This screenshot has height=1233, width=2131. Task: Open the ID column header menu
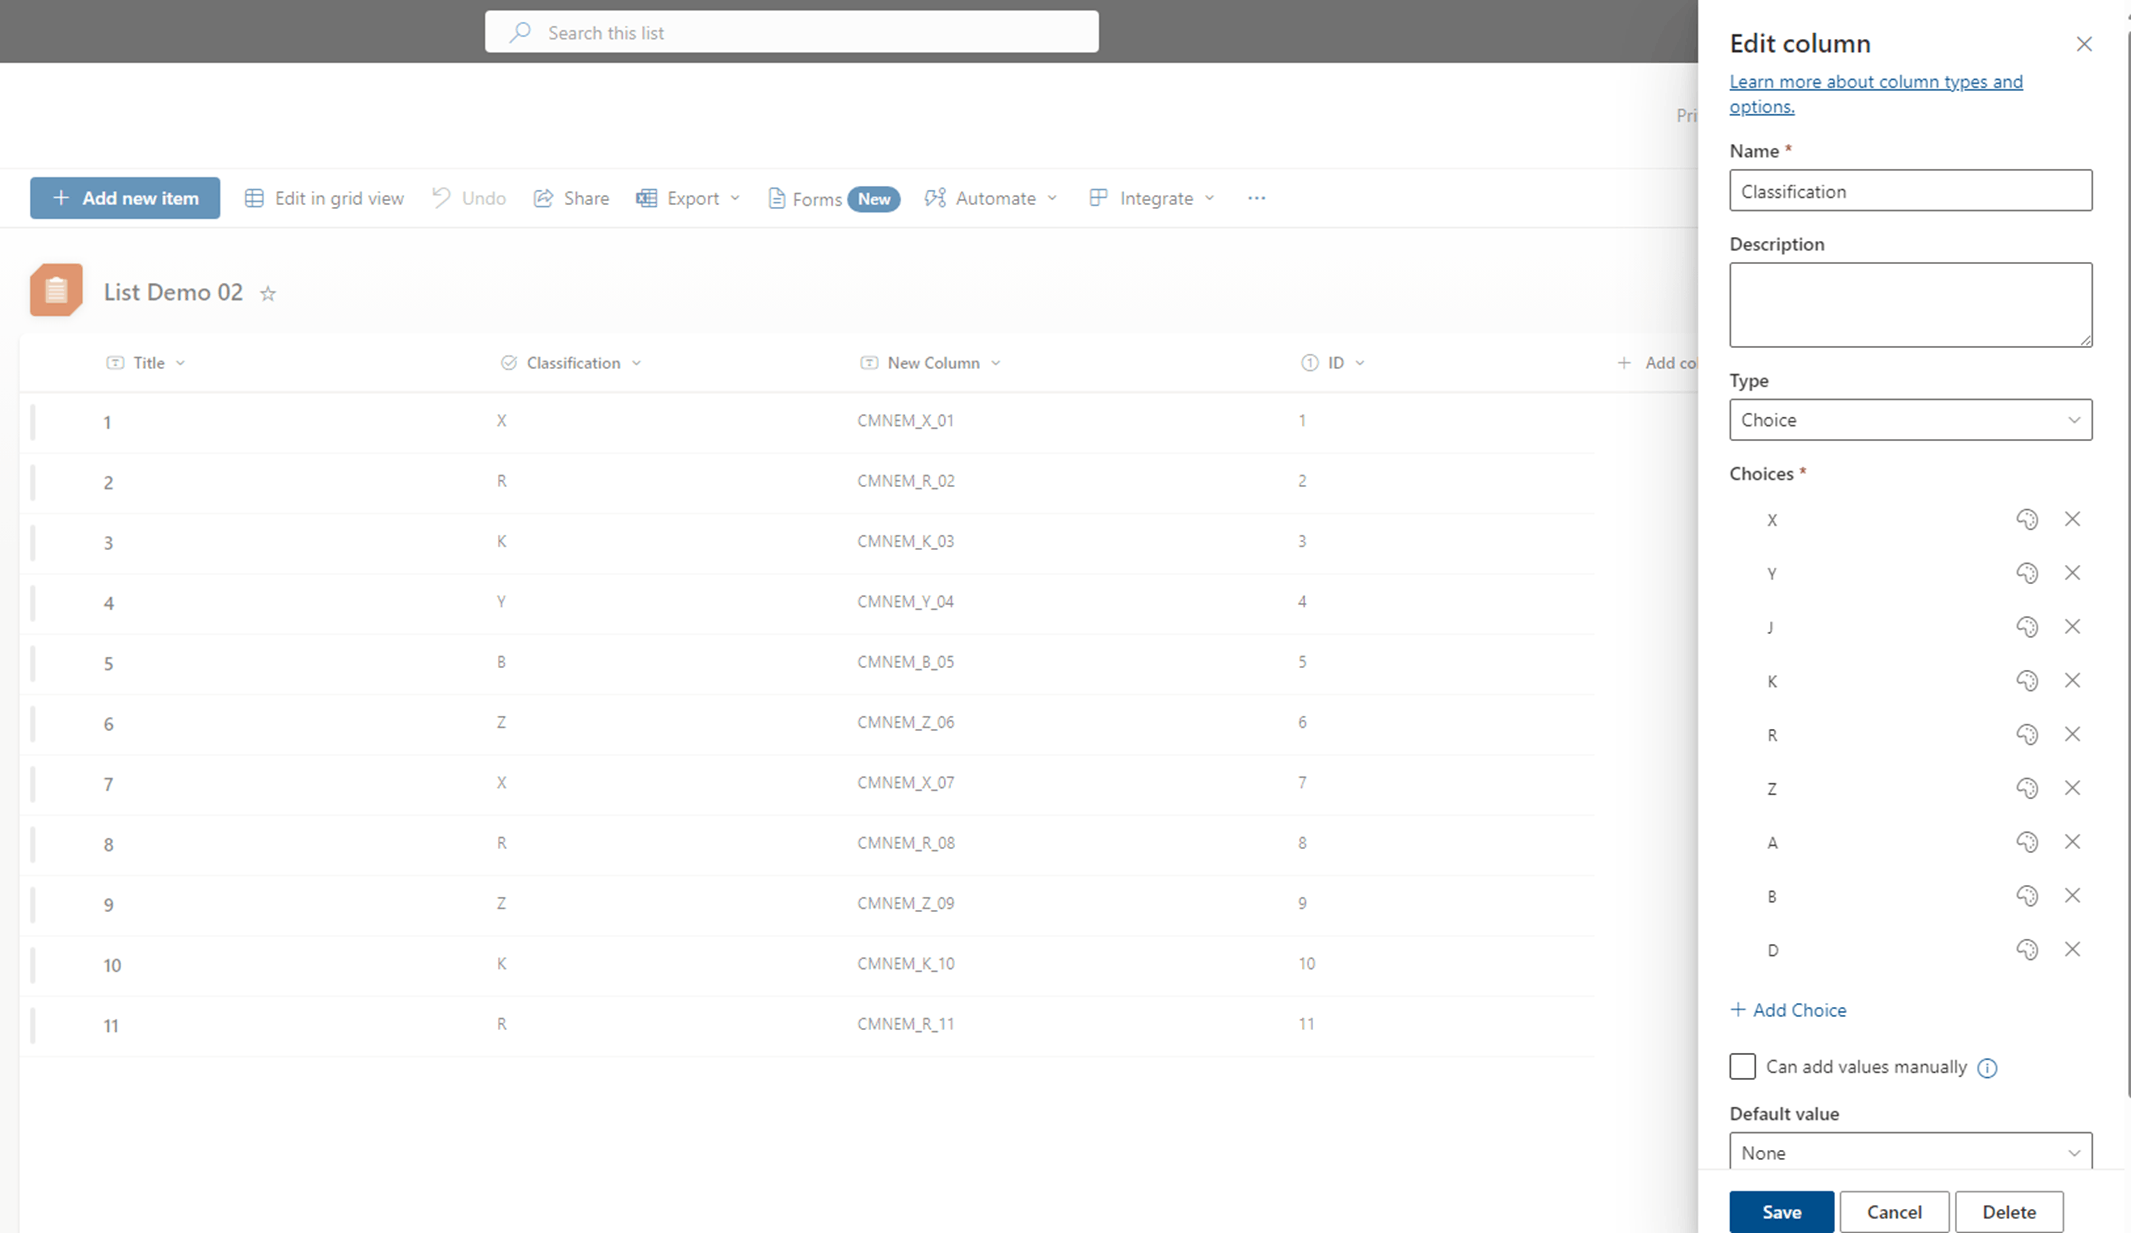coord(1333,363)
